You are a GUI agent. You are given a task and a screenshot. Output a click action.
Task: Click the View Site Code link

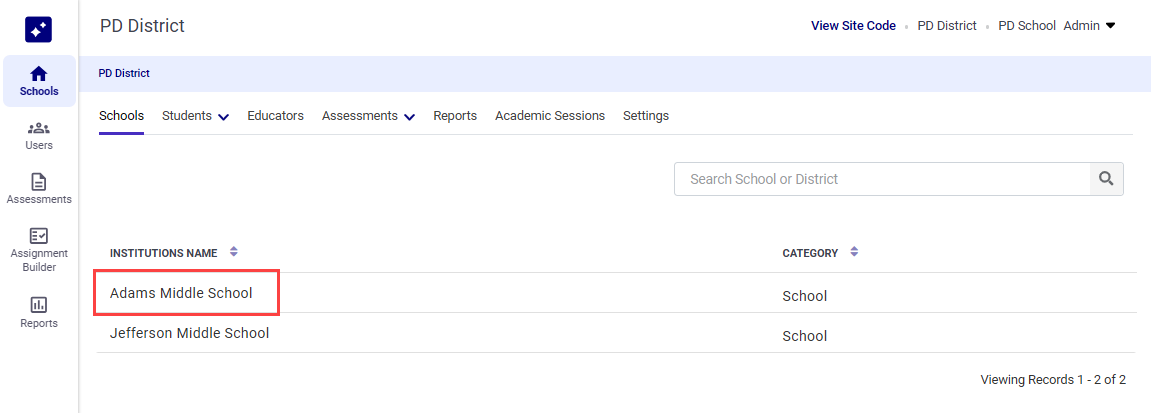pos(853,26)
